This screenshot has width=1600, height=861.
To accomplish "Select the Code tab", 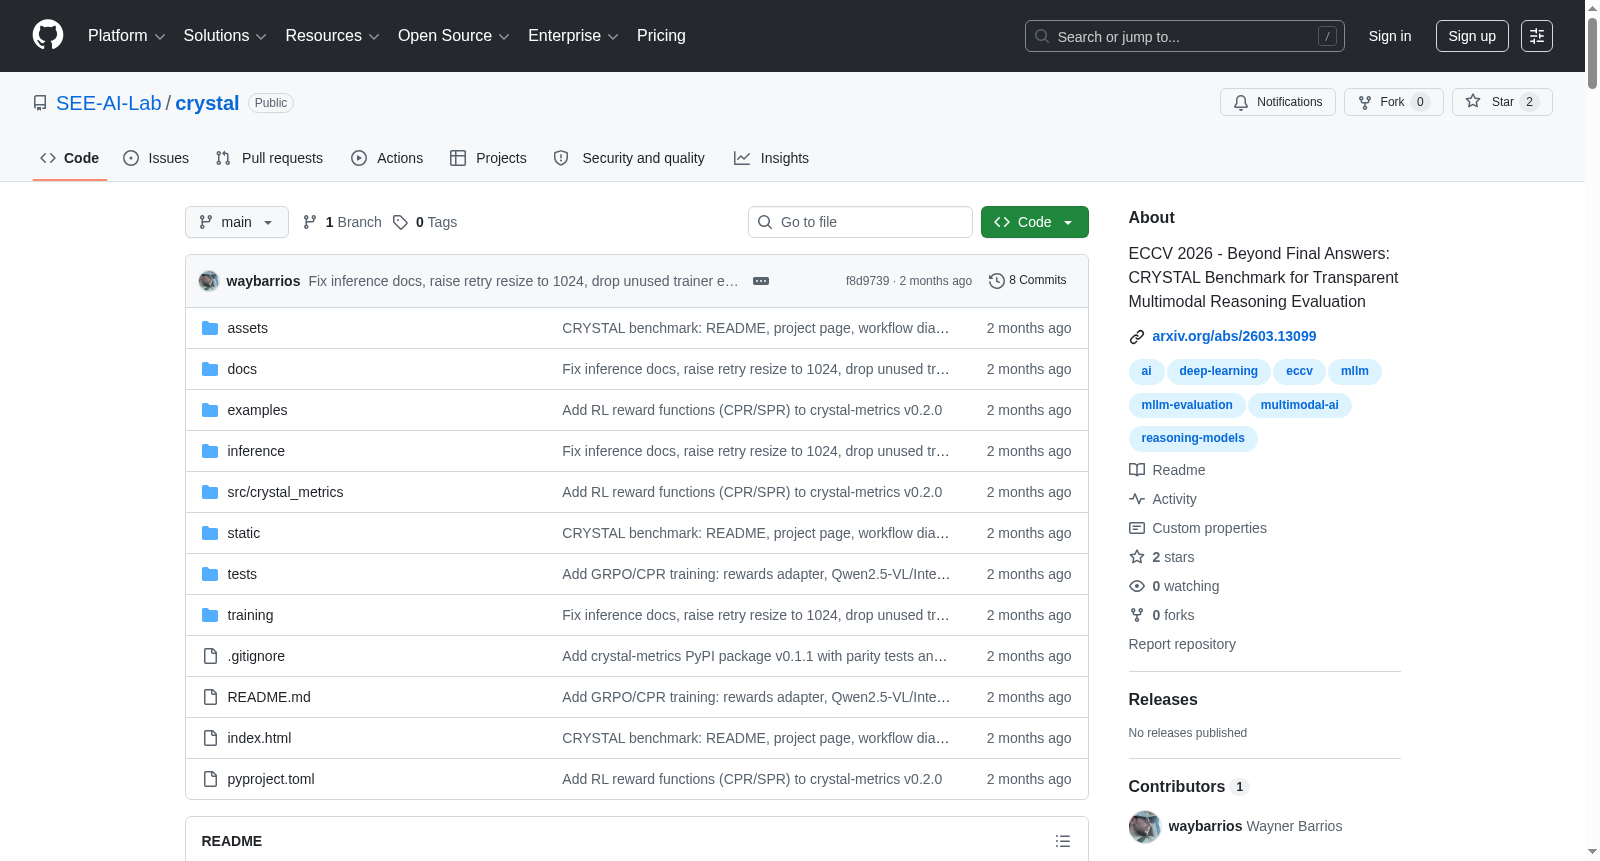I will [x=70, y=158].
